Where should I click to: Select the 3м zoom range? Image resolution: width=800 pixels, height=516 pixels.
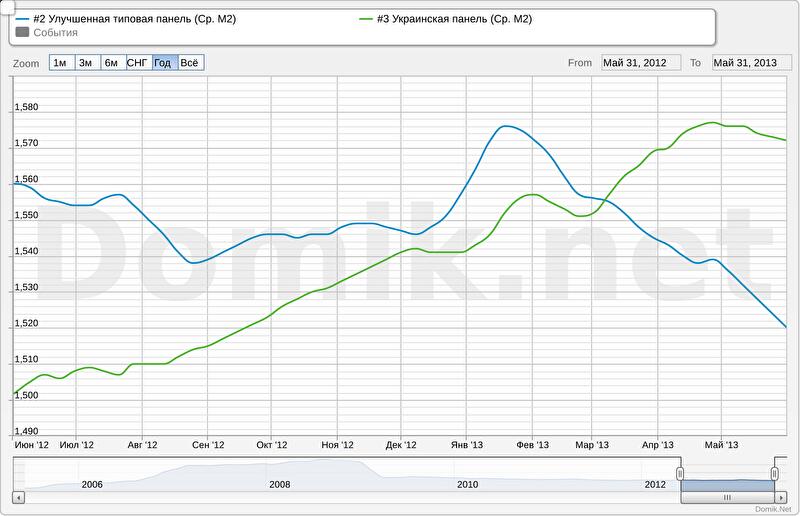[x=87, y=63]
